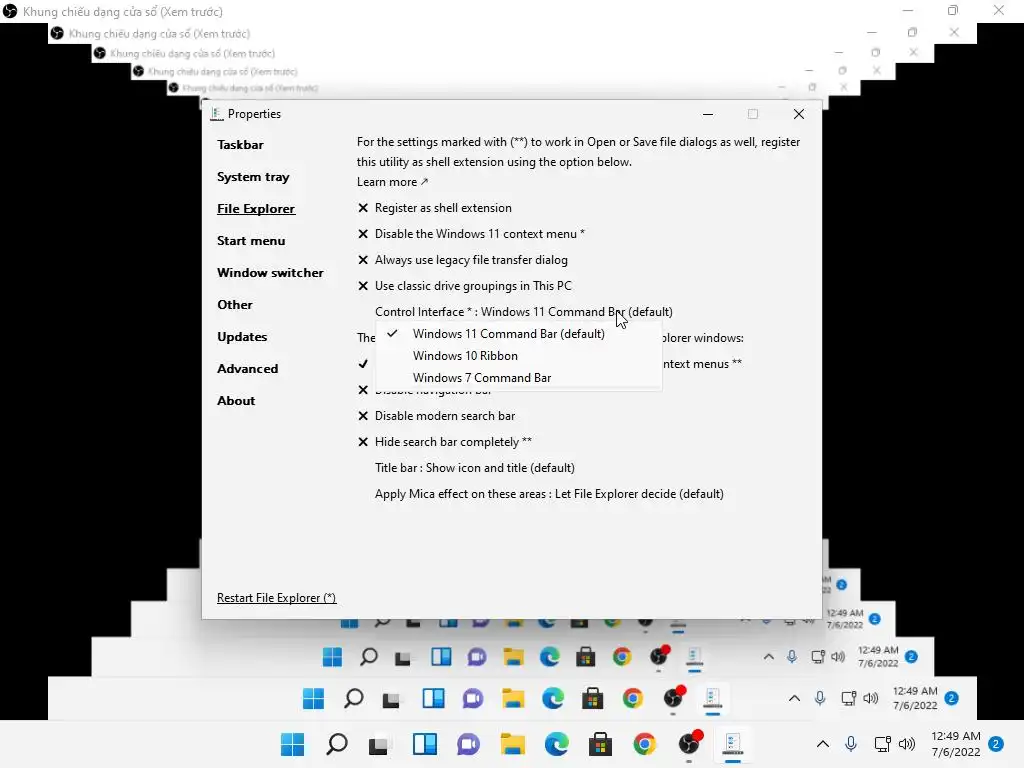1024x768 pixels.
Task: Open the System tray section
Action: pos(253,177)
